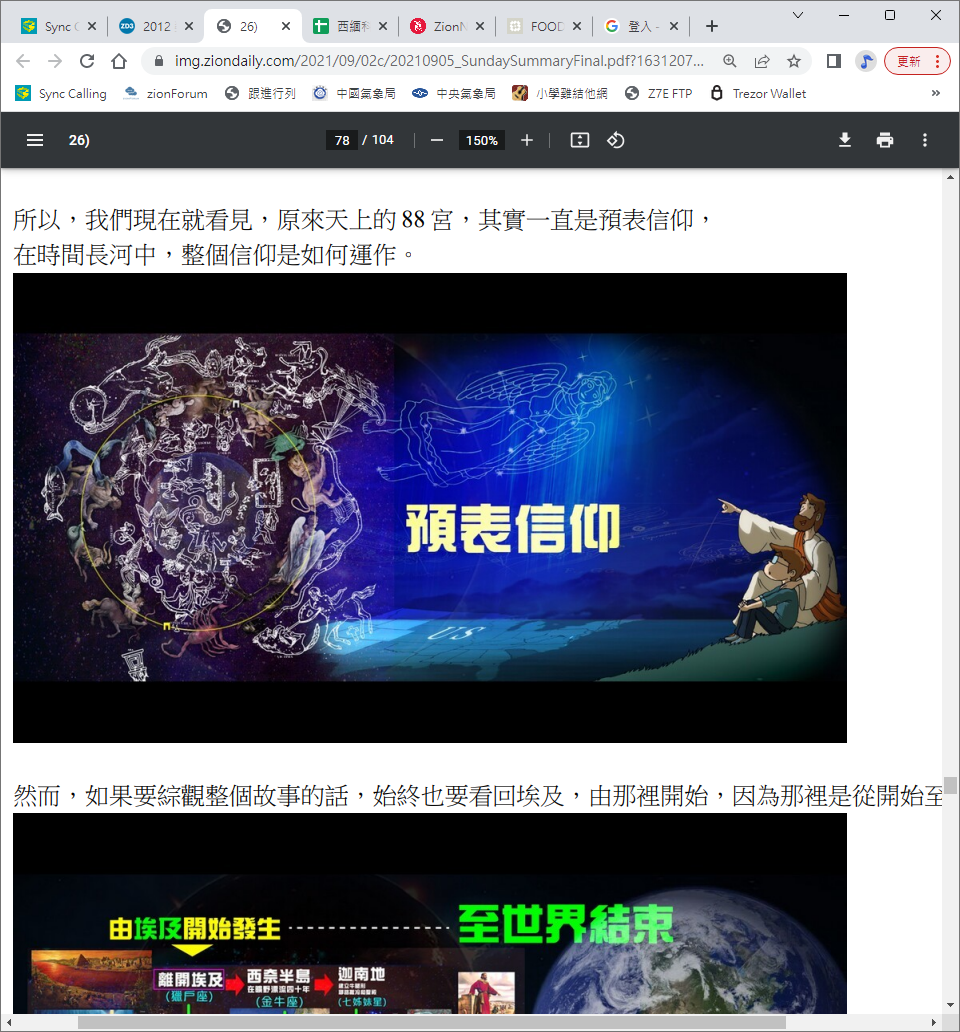Open zionForum bookmark
Viewport: 960px width, 1032px height.
[166, 93]
